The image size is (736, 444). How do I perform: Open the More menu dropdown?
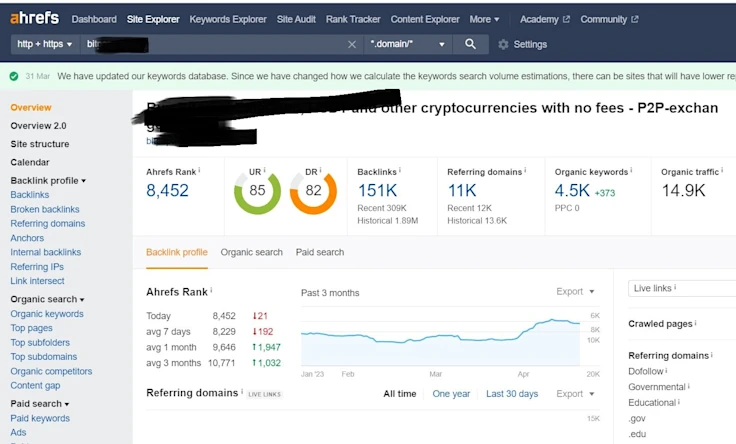484,19
